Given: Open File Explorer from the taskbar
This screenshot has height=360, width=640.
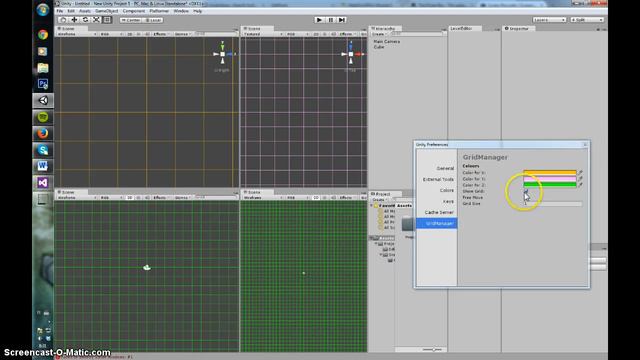Looking at the screenshot, I should pyautogui.click(x=43, y=68).
